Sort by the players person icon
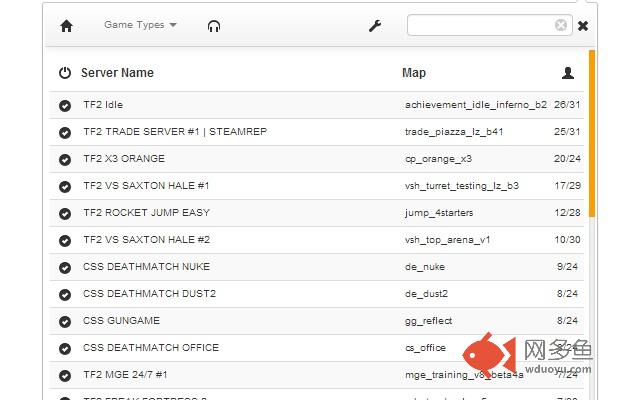640x400 pixels. [x=568, y=73]
